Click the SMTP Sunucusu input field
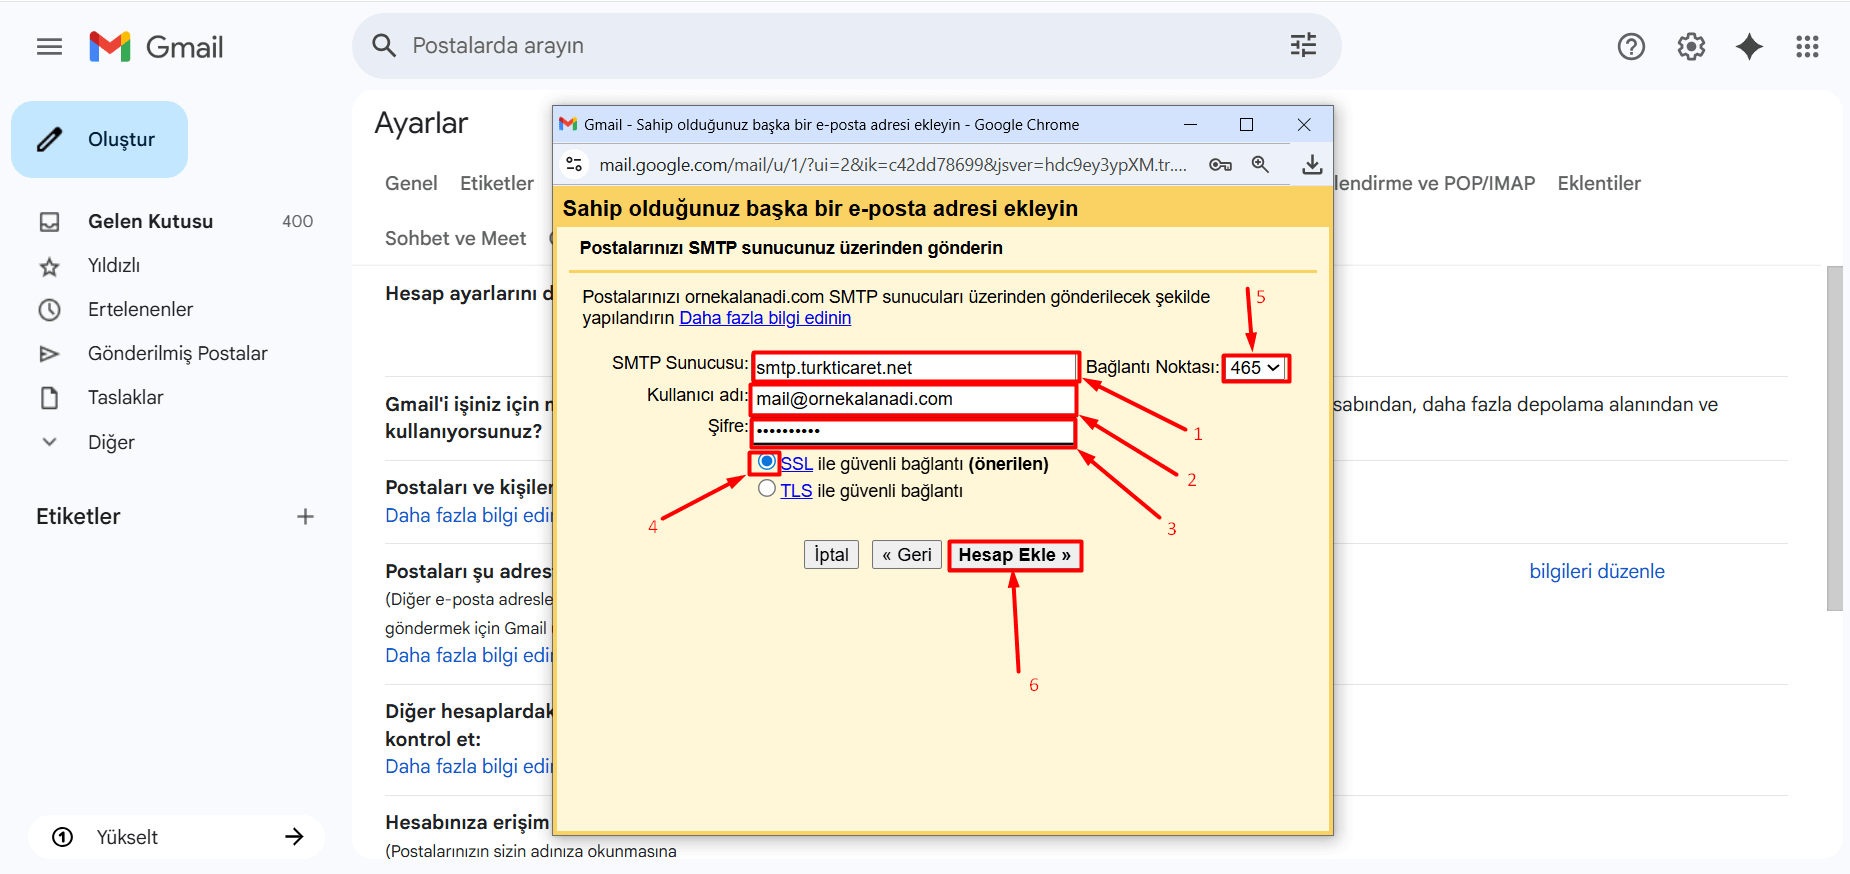This screenshot has width=1850, height=874. click(x=914, y=368)
